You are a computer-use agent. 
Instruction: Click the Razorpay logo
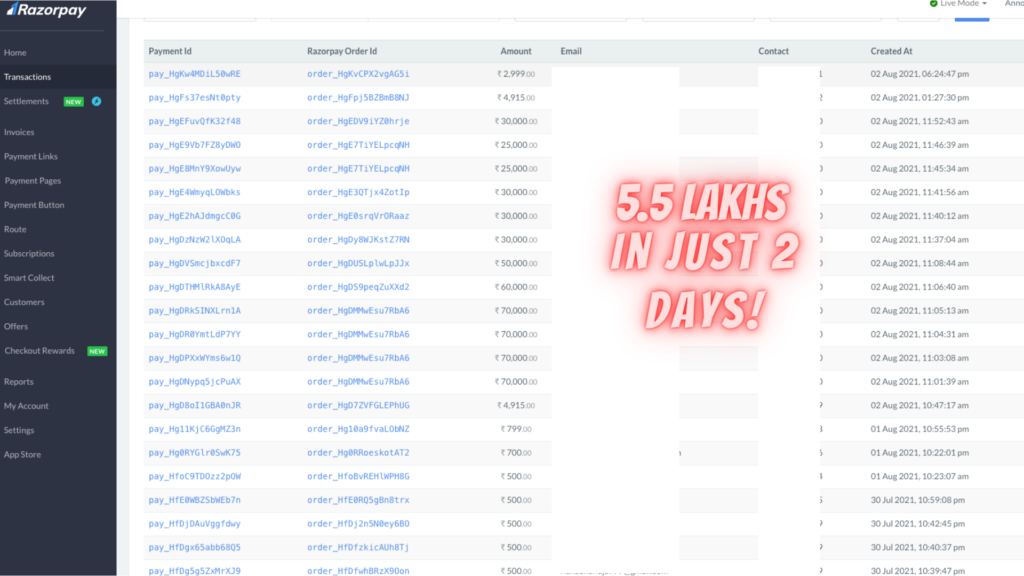45,12
